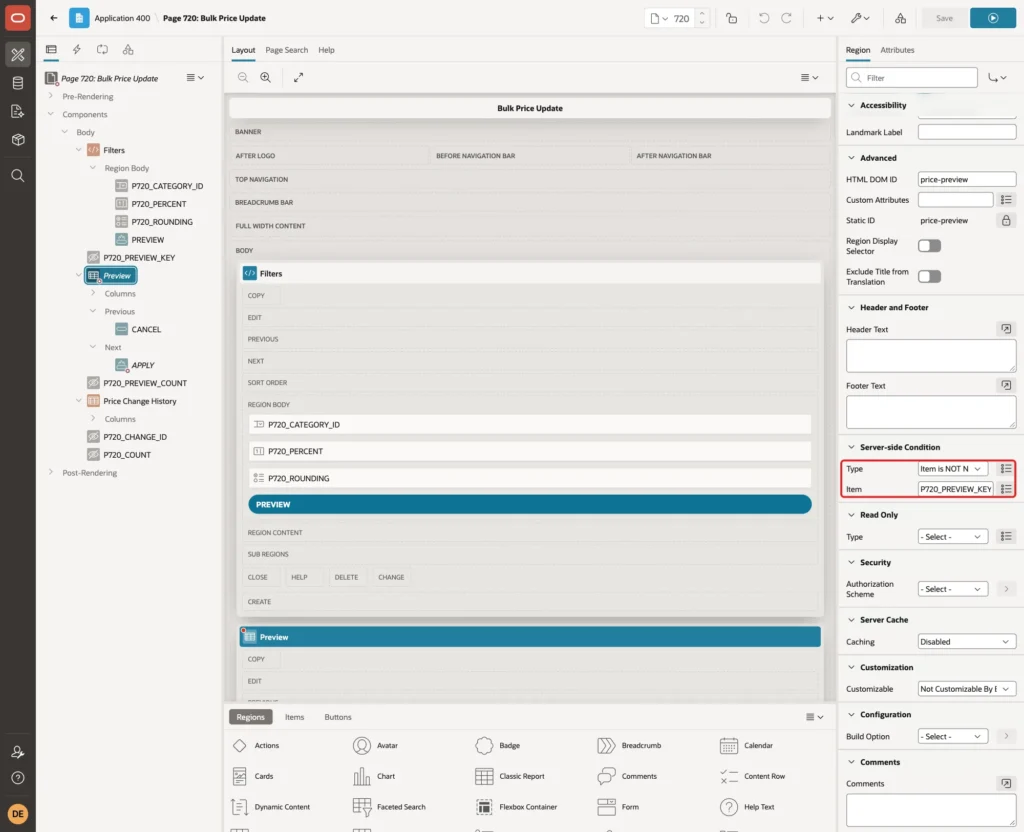Open Comments code editor icon
Screen dimensions: 1024x832
[1006, 784]
